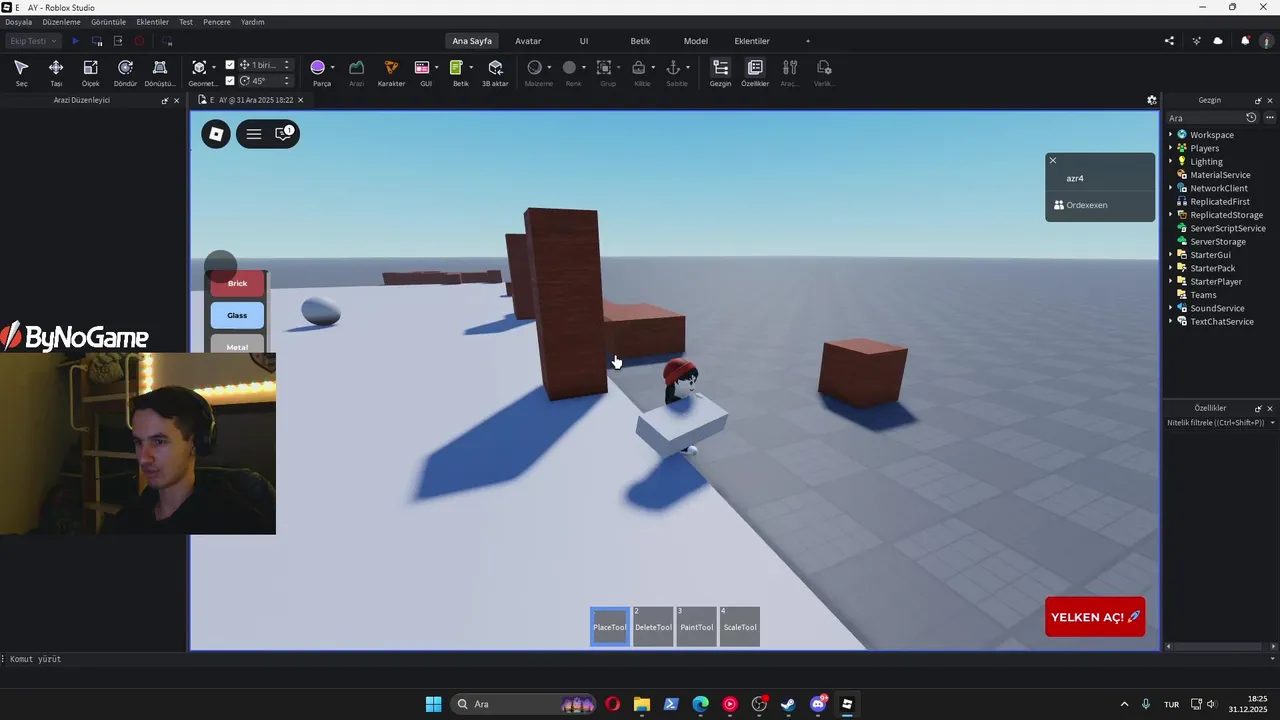Select the PaintTool hotbar slot
This screenshot has width=1280, height=720.
coord(697,627)
